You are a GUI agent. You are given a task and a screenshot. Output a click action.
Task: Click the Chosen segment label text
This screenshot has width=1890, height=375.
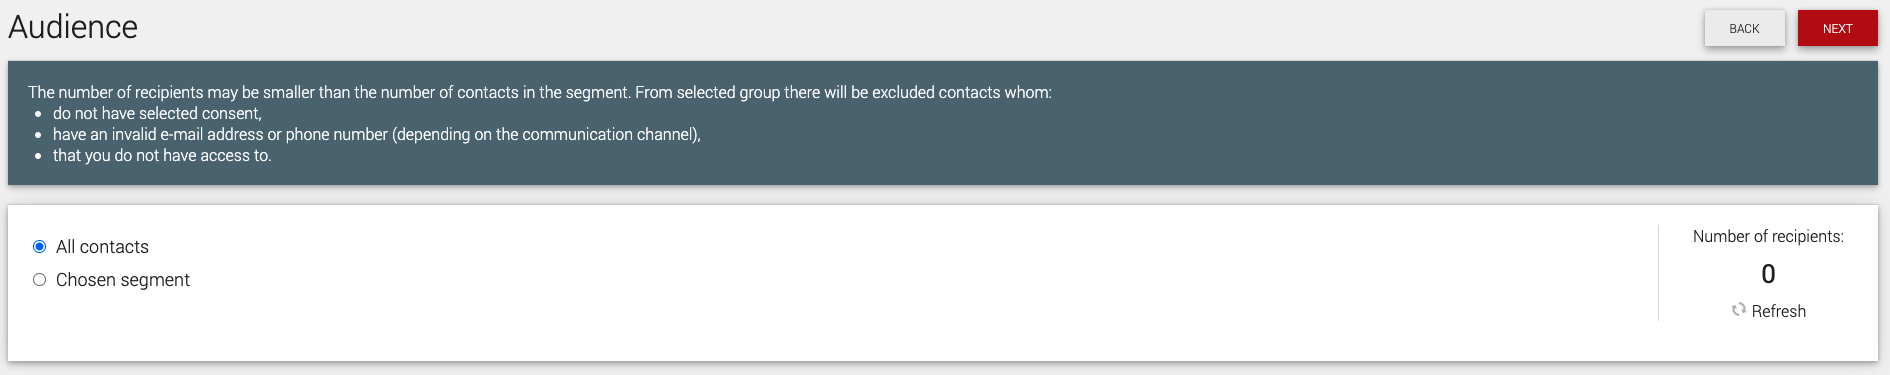pos(123,280)
